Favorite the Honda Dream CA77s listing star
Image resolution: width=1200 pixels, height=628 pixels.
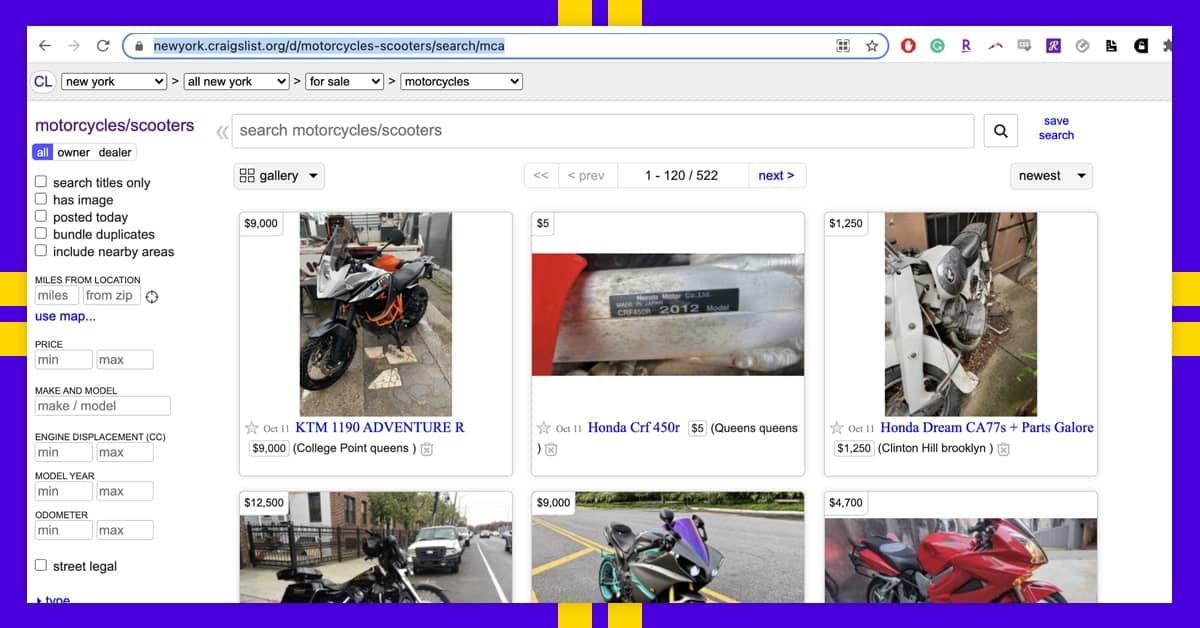[x=837, y=428]
